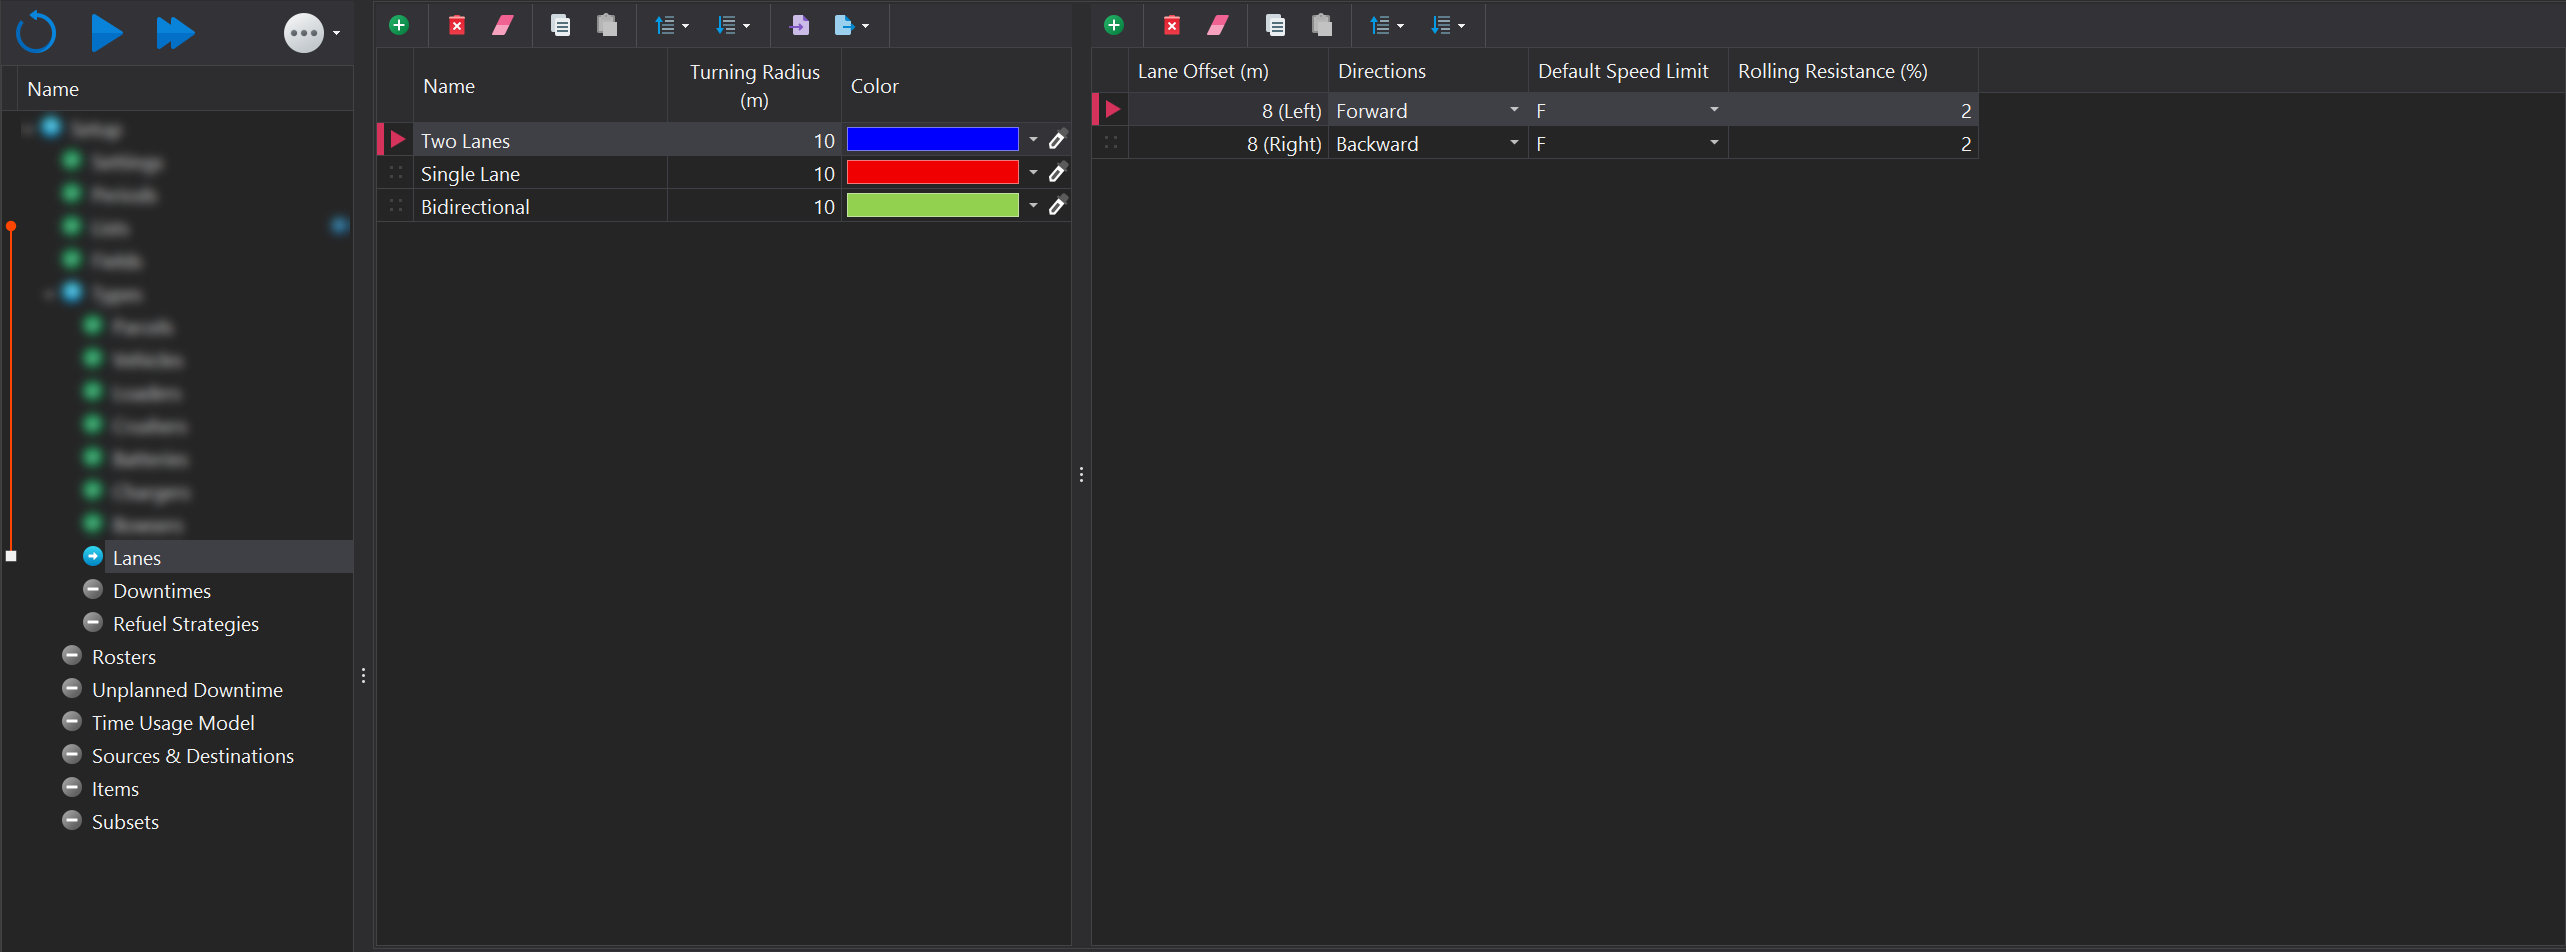The image size is (2566, 952).
Task: Click the pink eraser icon in lane types toolbar
Action: 503,25
